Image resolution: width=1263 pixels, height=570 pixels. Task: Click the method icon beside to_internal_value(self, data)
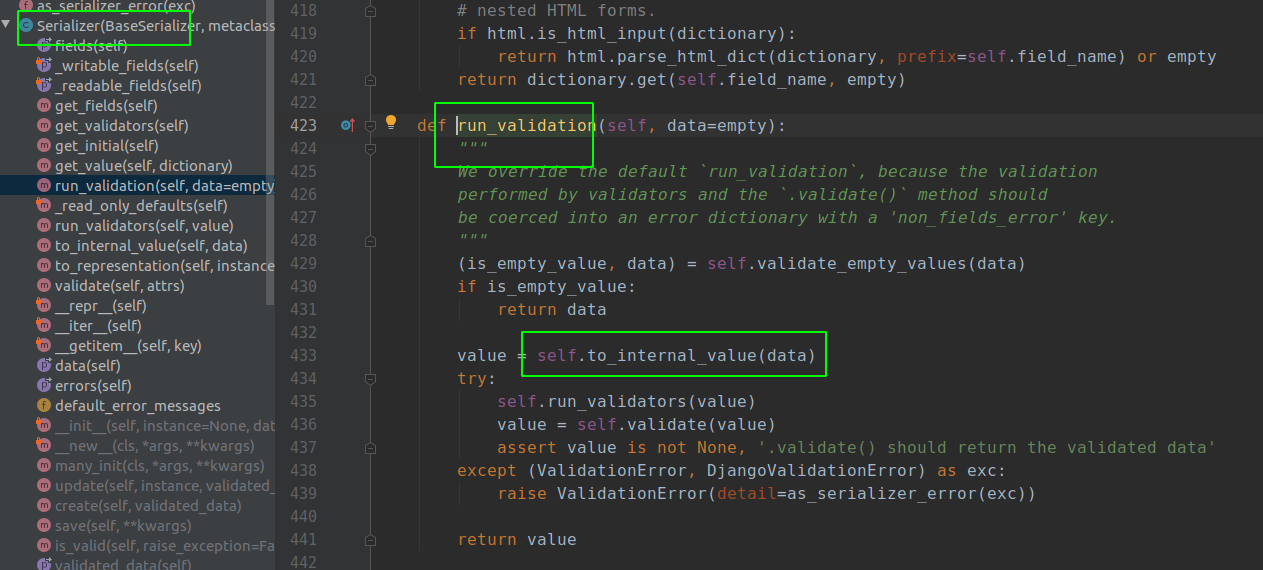pos(44,246)
